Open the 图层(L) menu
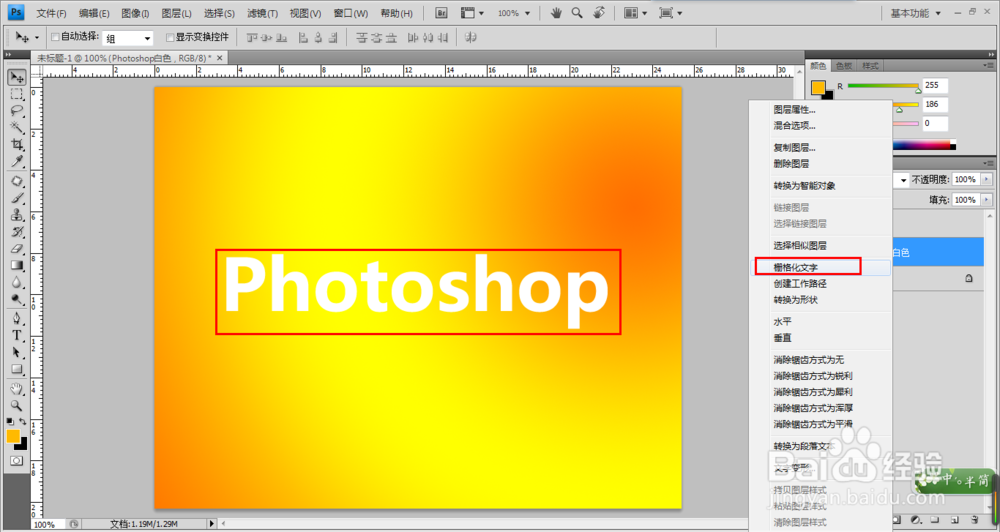 tap(177, 13)
